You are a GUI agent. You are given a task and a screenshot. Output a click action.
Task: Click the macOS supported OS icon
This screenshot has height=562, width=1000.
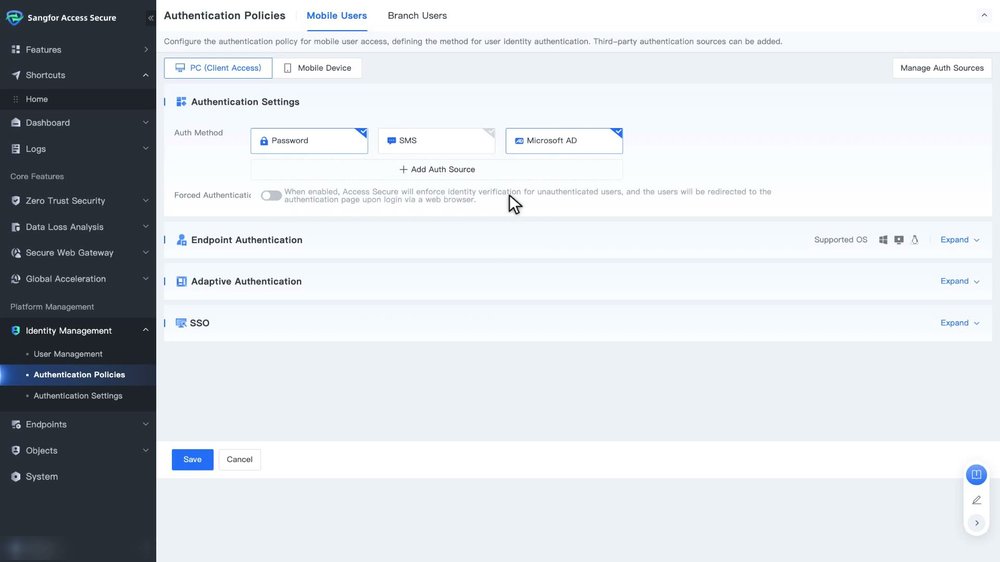899,240
